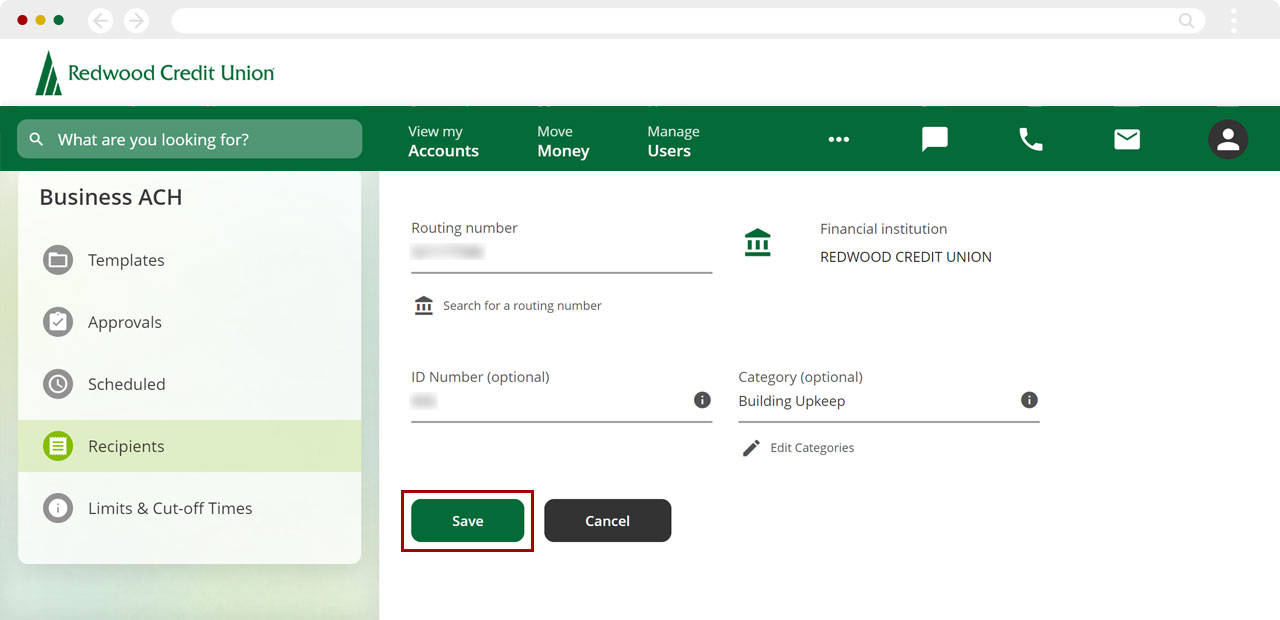Select Limits & Cut-off Times in the sidebar
The width and height of the screenshot is (1280, 620).
[x=189, y=508]
